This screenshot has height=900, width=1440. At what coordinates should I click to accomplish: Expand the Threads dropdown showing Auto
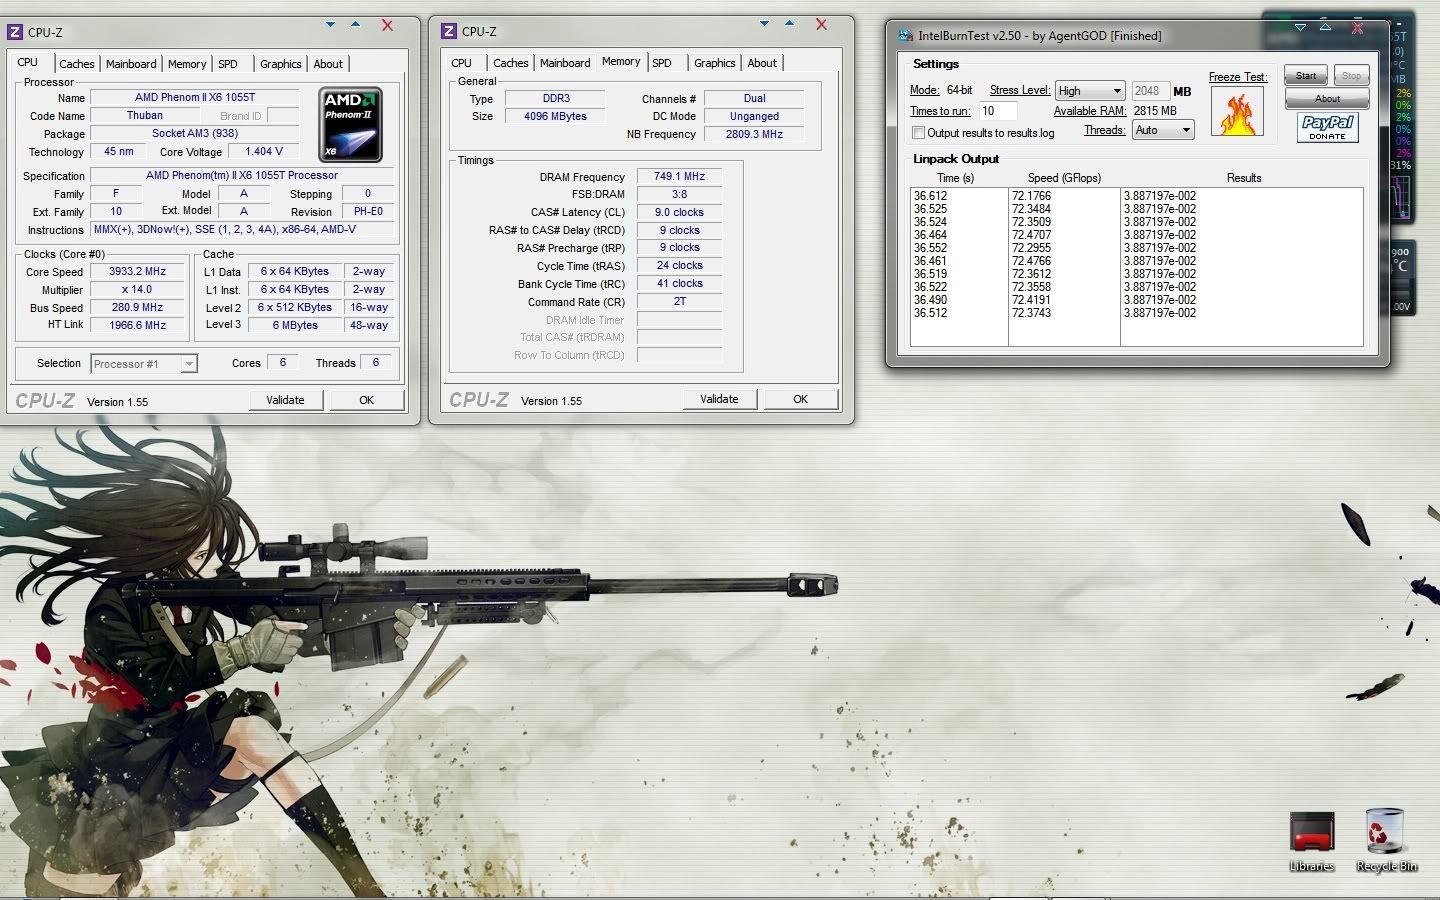(1163, 130)
